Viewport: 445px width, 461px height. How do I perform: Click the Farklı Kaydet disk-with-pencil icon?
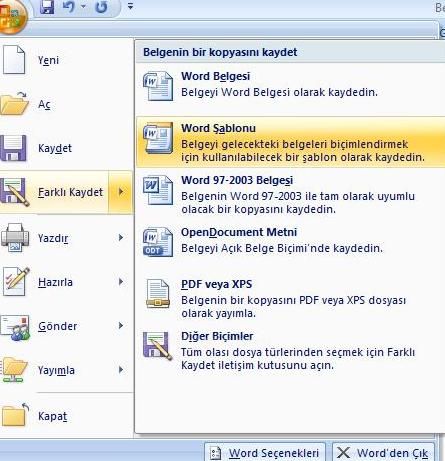tap(15, 192)
